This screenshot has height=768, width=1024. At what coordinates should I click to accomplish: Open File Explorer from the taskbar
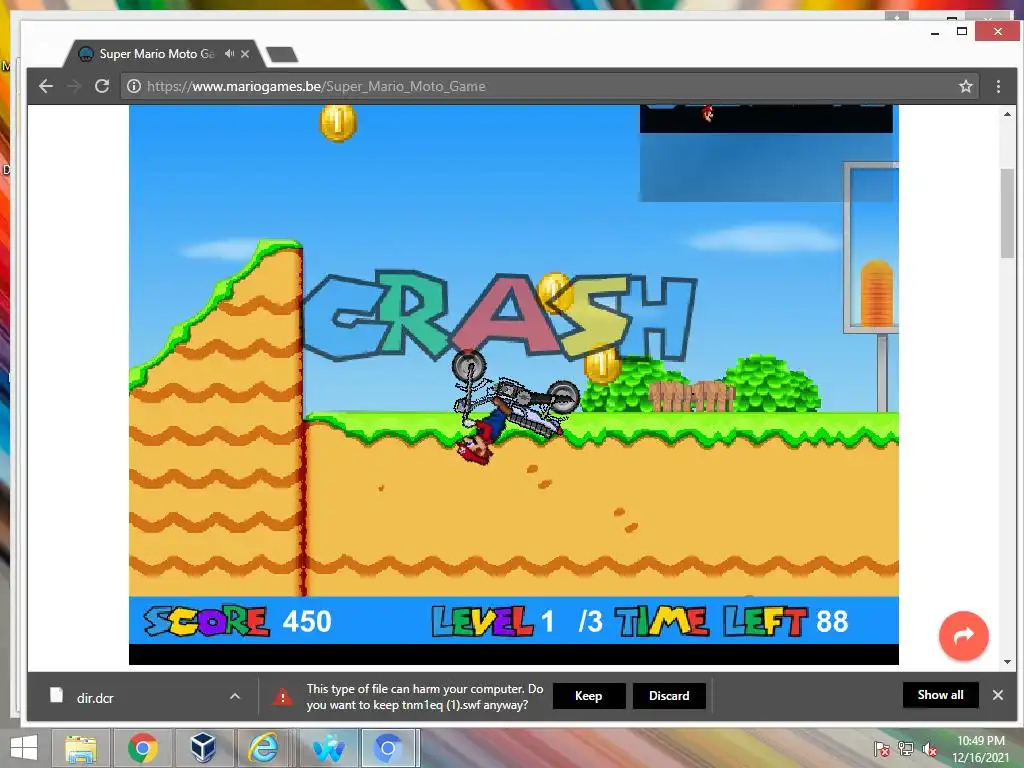(x=81, y=748)
